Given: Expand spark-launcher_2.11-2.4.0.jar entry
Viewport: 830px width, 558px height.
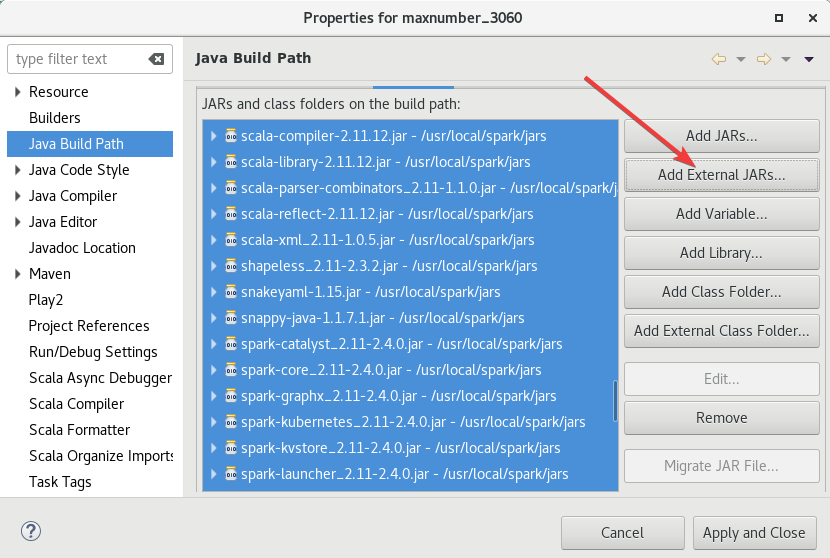Looking at the screenshot, I should click(213, 473).
